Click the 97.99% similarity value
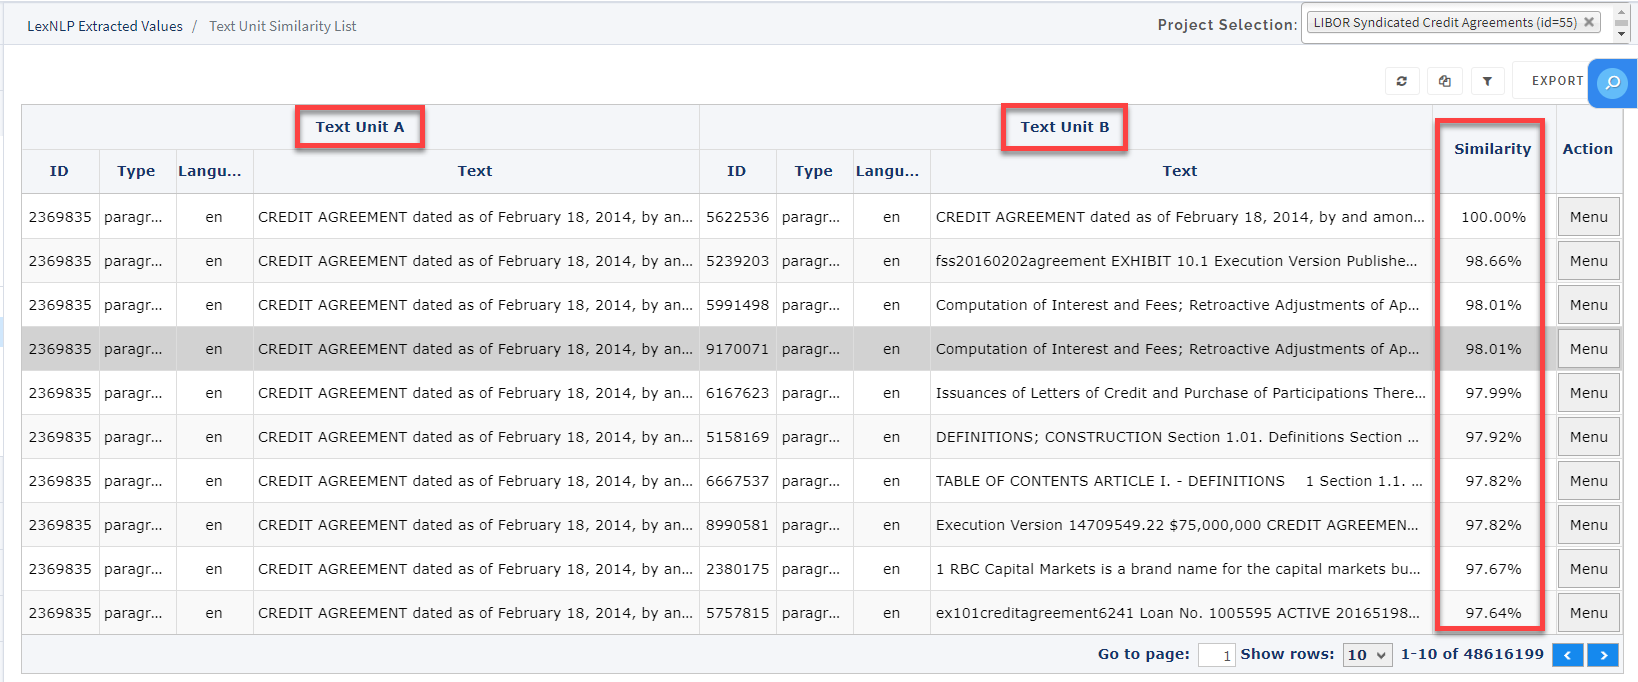1638x682 pixels. (x=1493, y=393)
